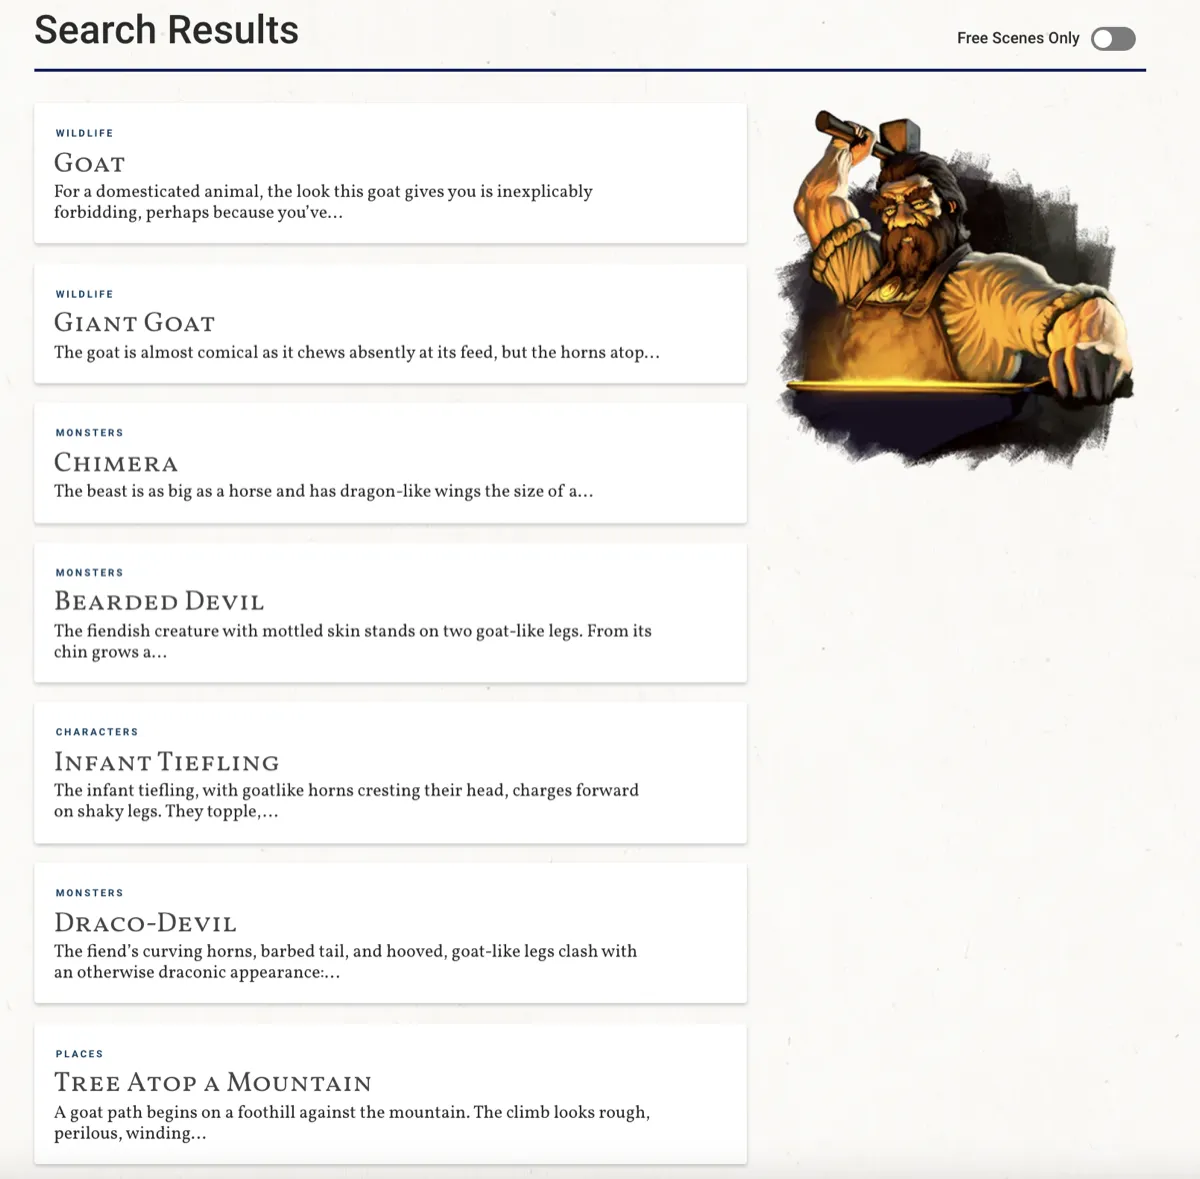Image resolution: width=1200 pixels, height=1179 pixels.
Task: Click the Characters tag above Infant Tiefling
Action: point(97,732)
